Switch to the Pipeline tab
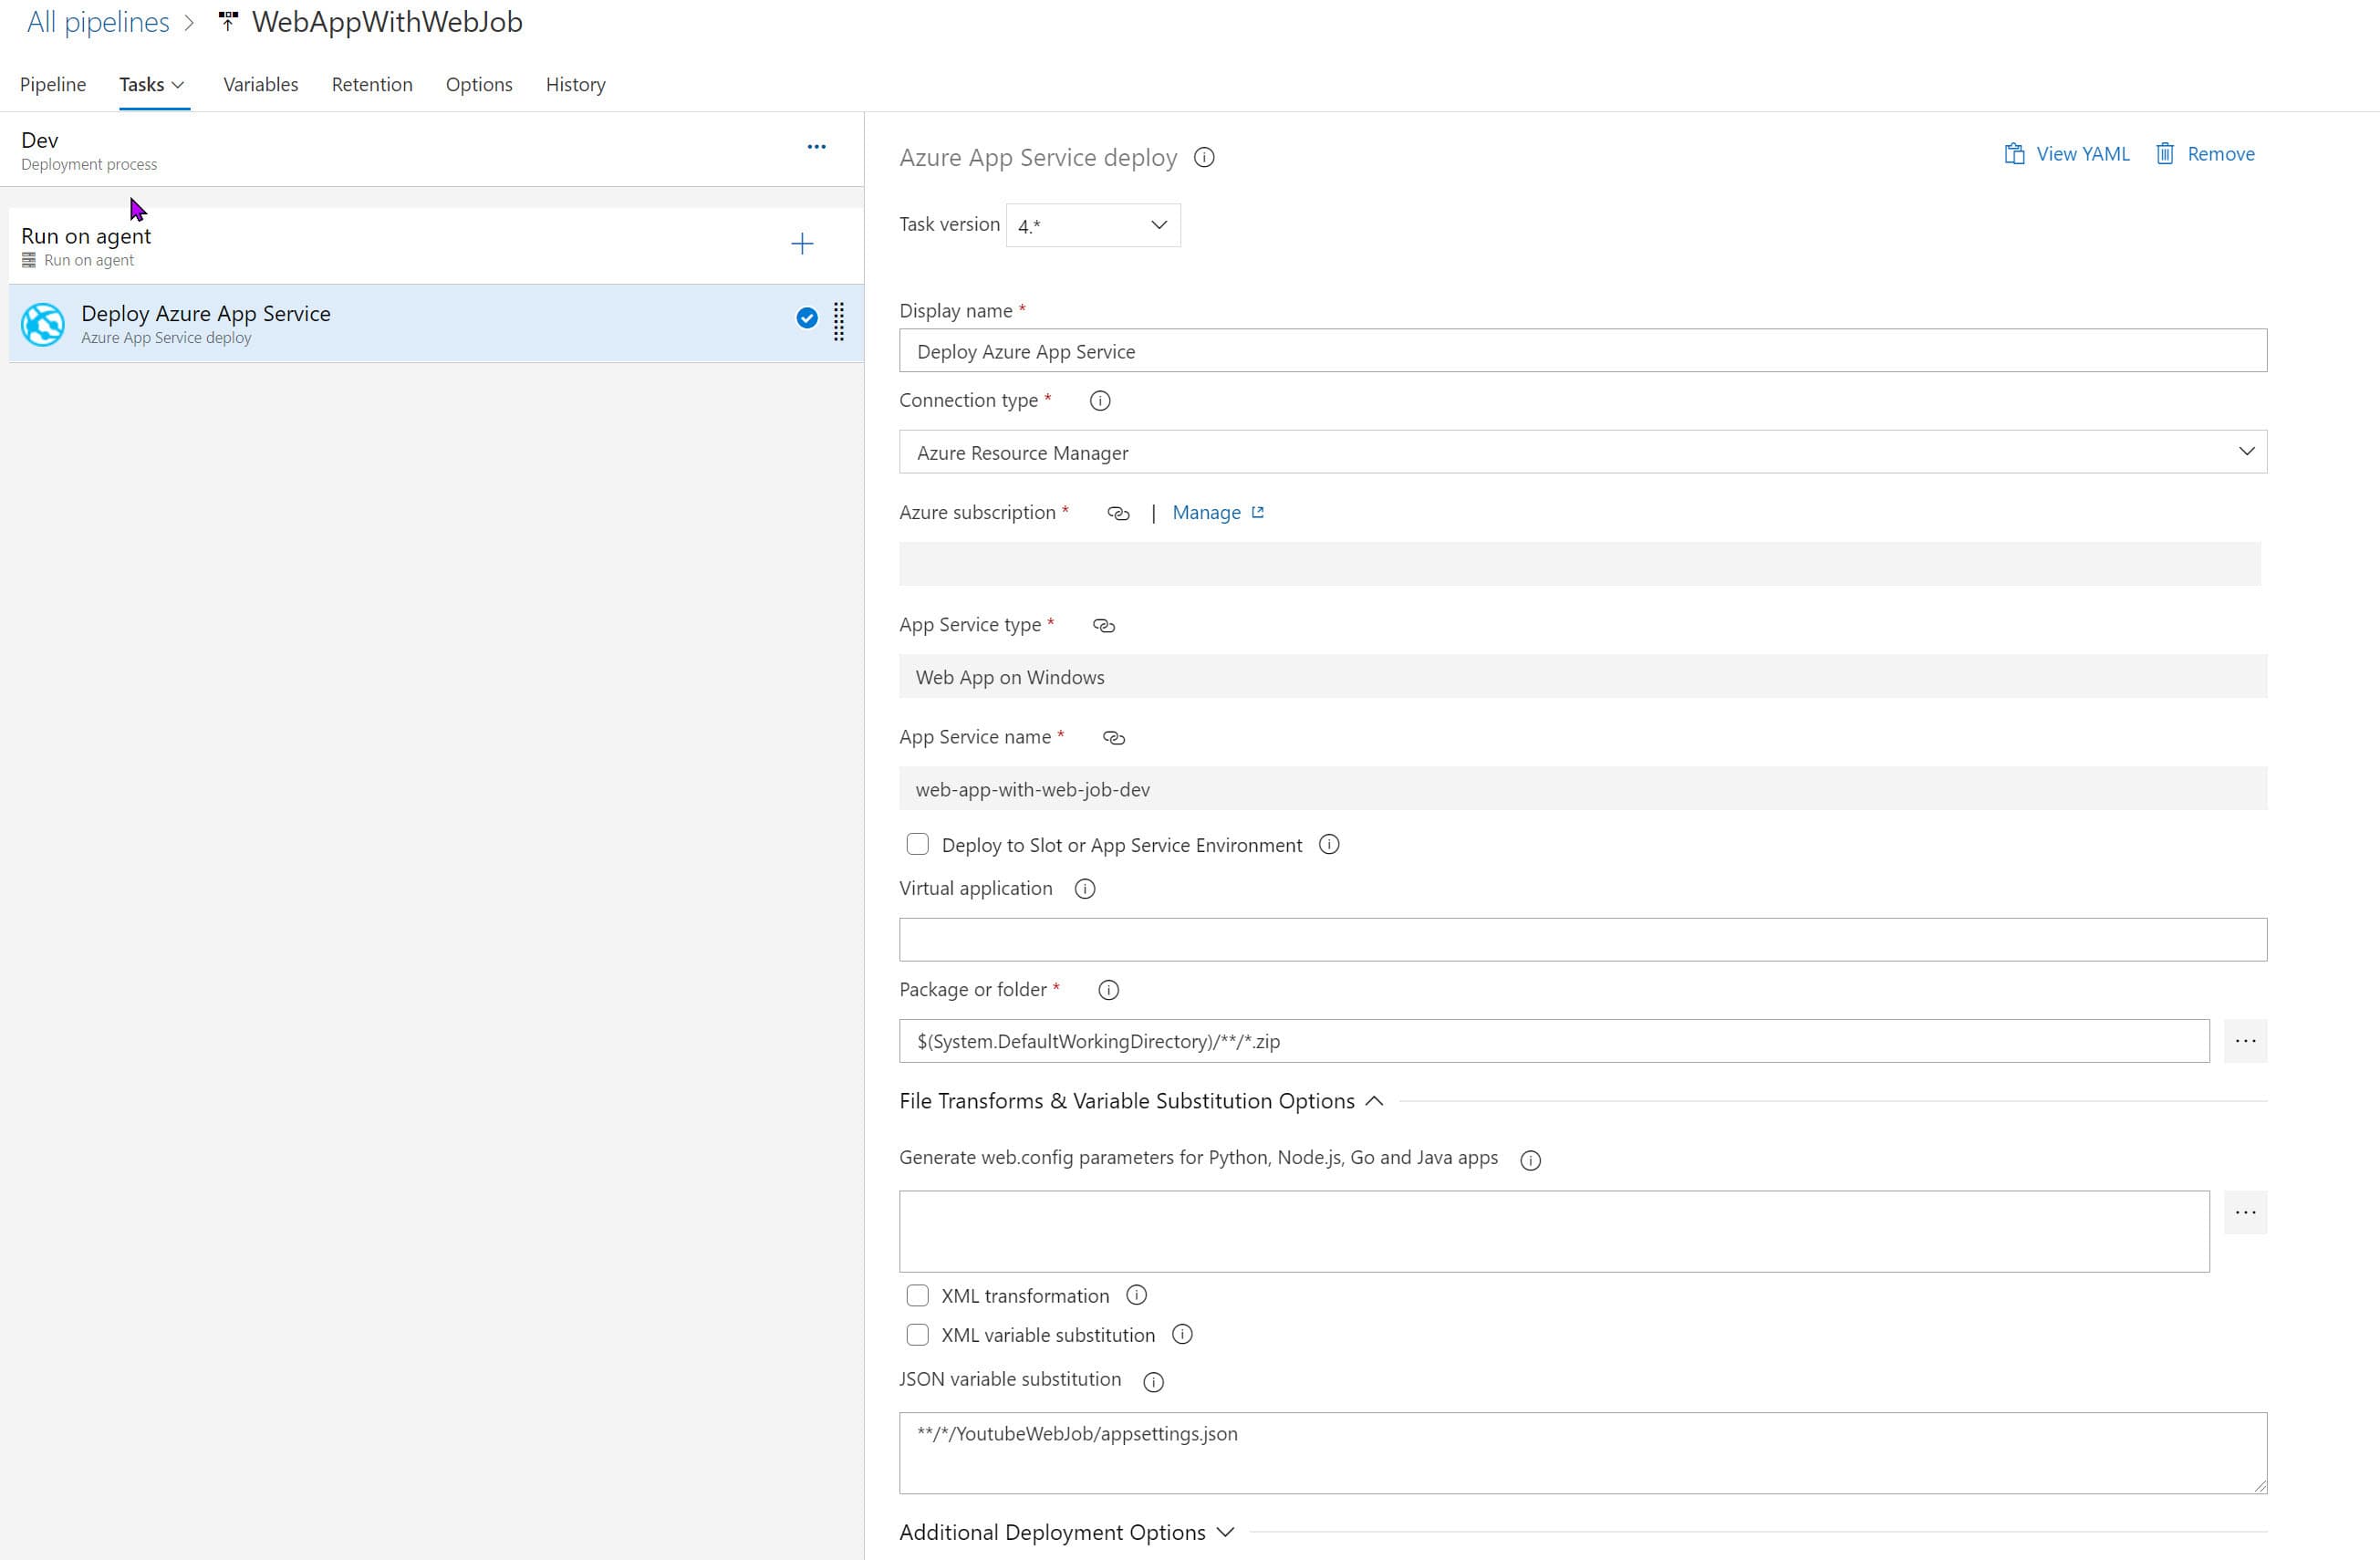The height and width of the screenshot is (1560, 2380). click(x=53, y=85)
